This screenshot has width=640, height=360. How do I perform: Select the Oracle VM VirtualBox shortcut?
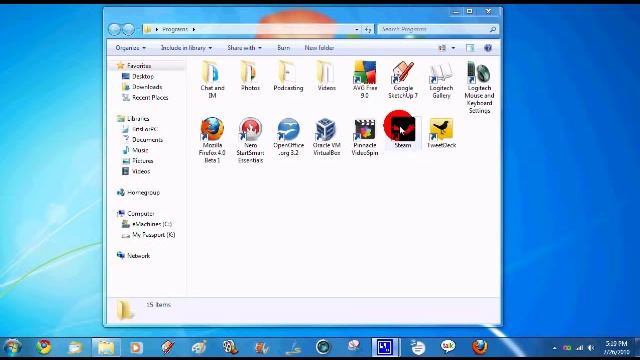pyautogui.click(x=326, y=137)
